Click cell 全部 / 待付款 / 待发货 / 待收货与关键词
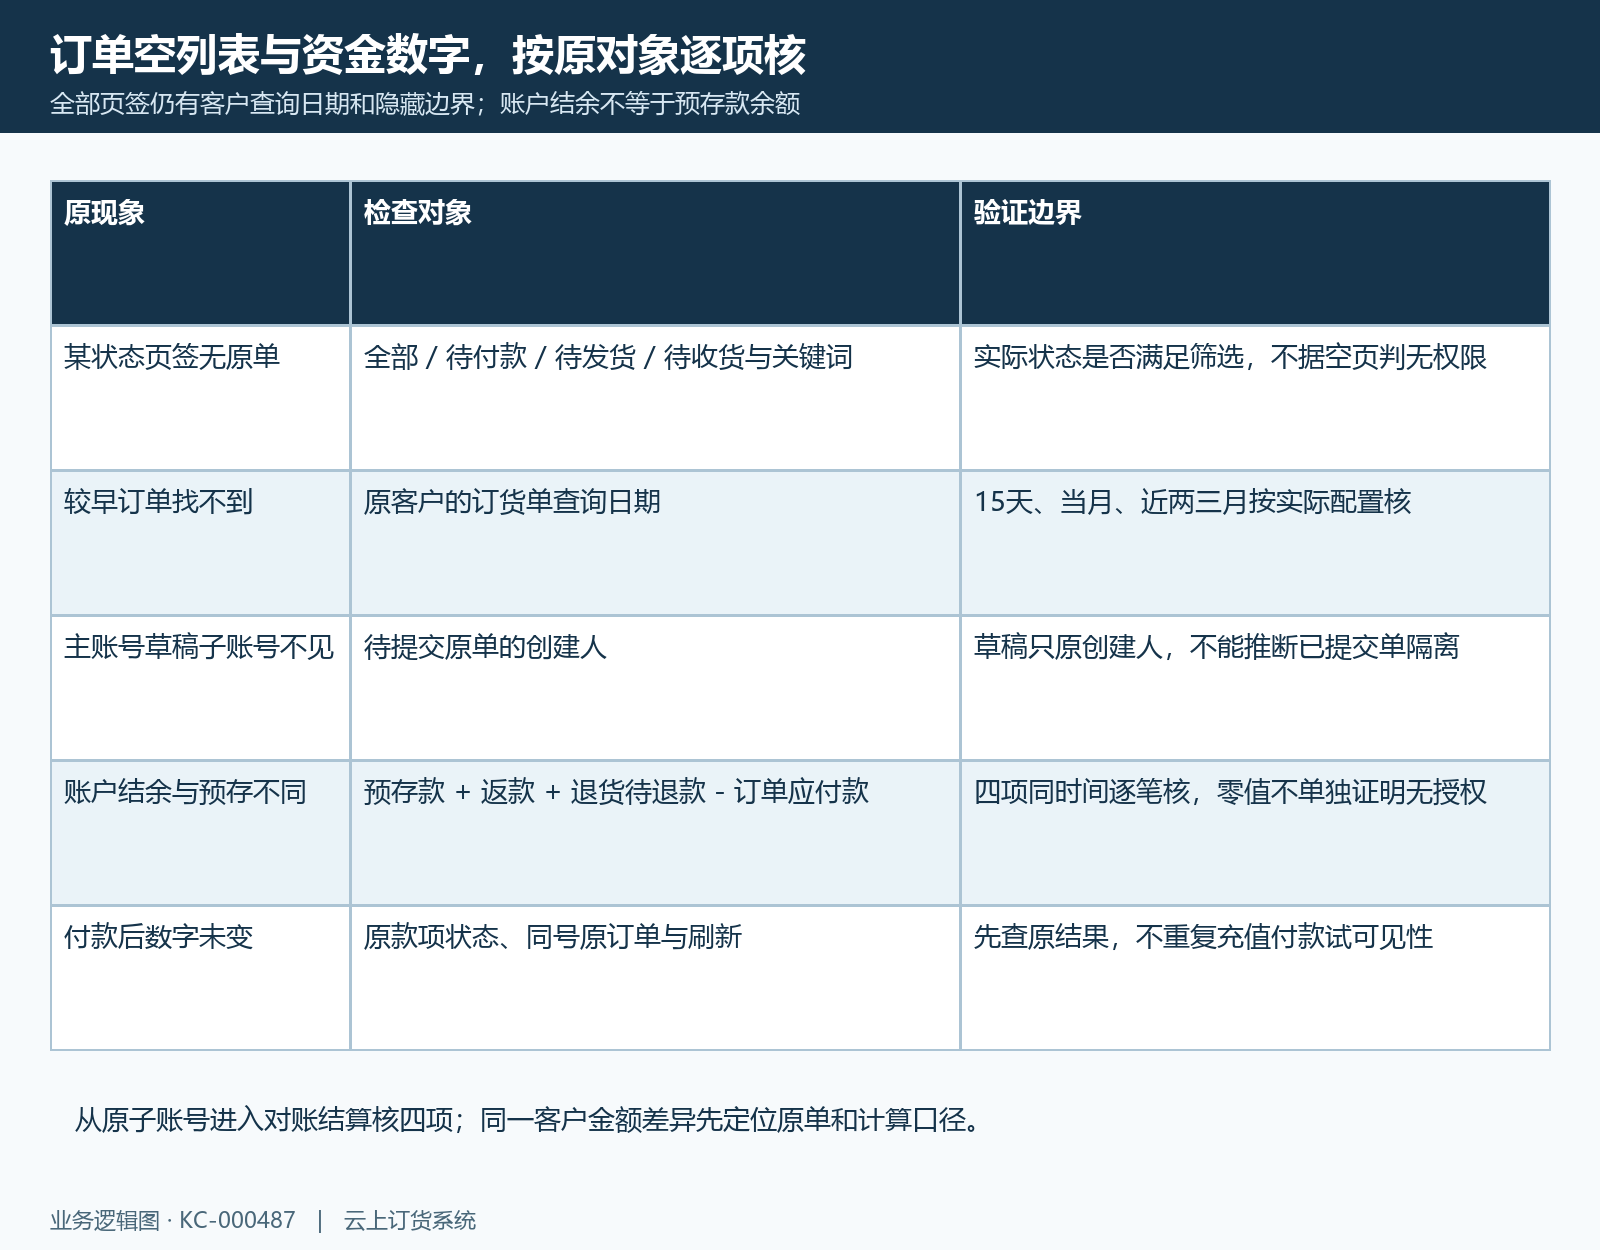This screenshot has width=1600, height=1250. [655, 398]
